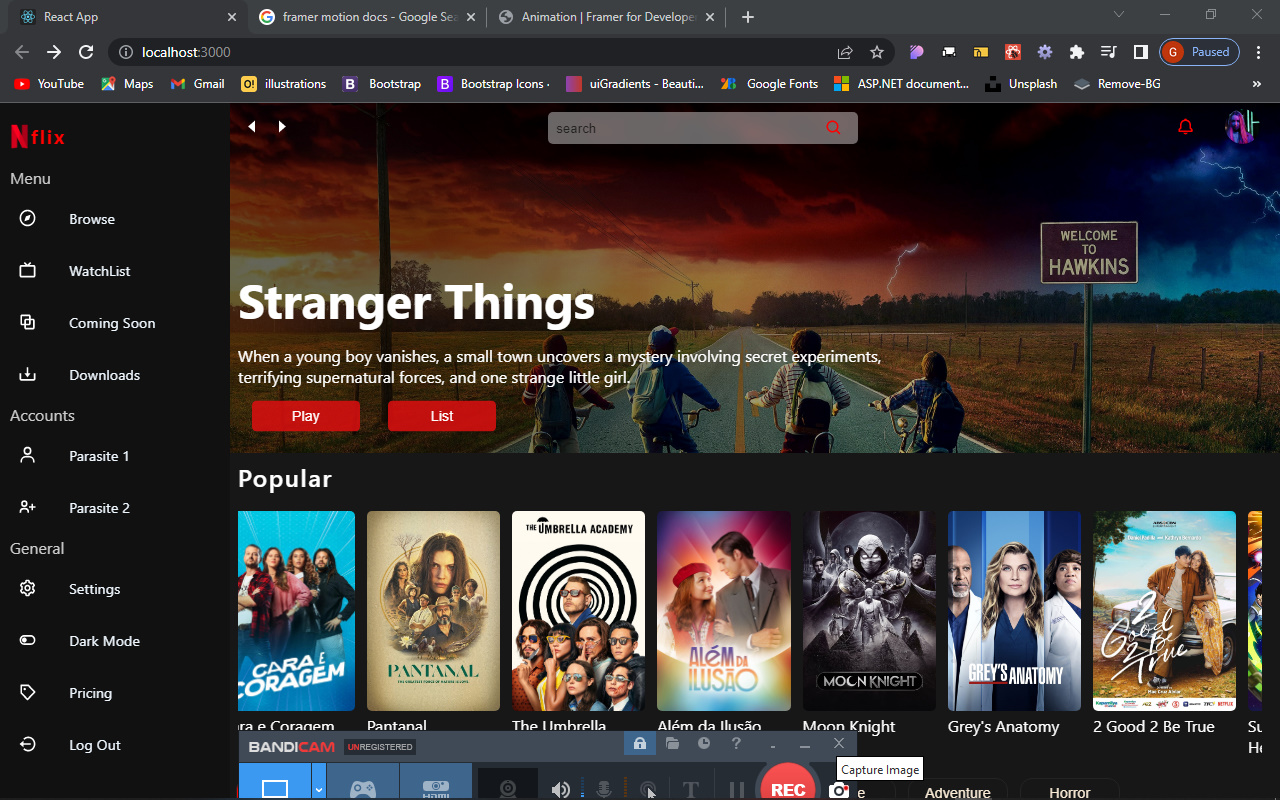
Task: Open Chrome extensions puzzle icon
Action: pos(1077,52)
